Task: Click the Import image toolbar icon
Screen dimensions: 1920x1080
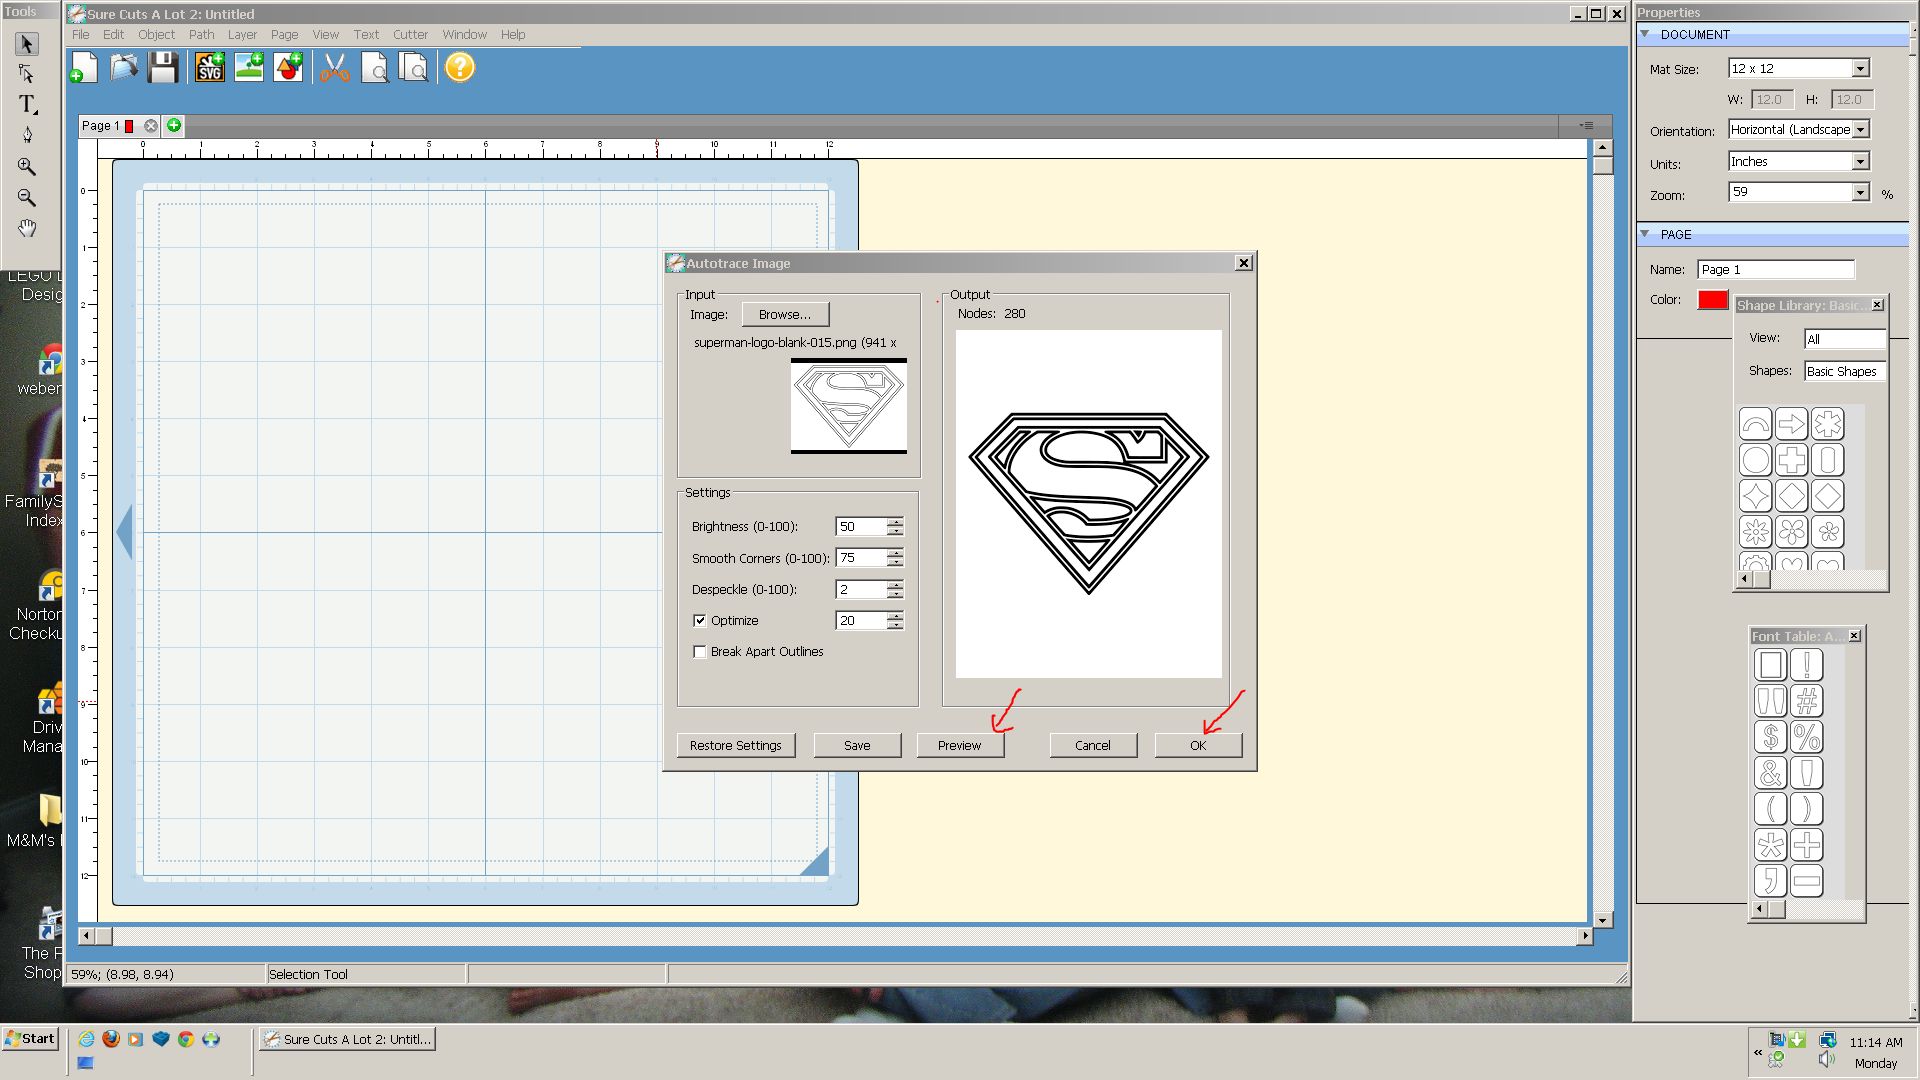Action: (x=249, y=68)
